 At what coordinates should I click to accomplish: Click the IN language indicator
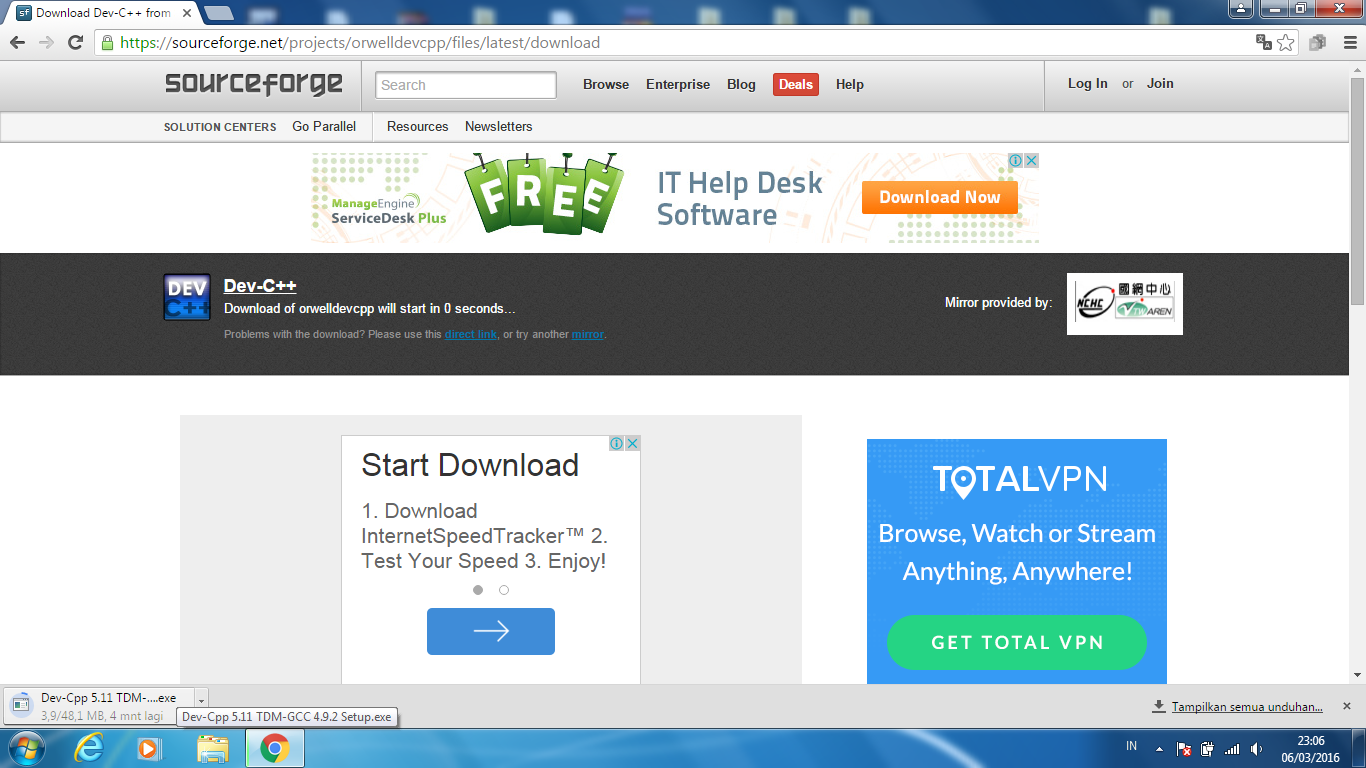(x=1132, y=747)
